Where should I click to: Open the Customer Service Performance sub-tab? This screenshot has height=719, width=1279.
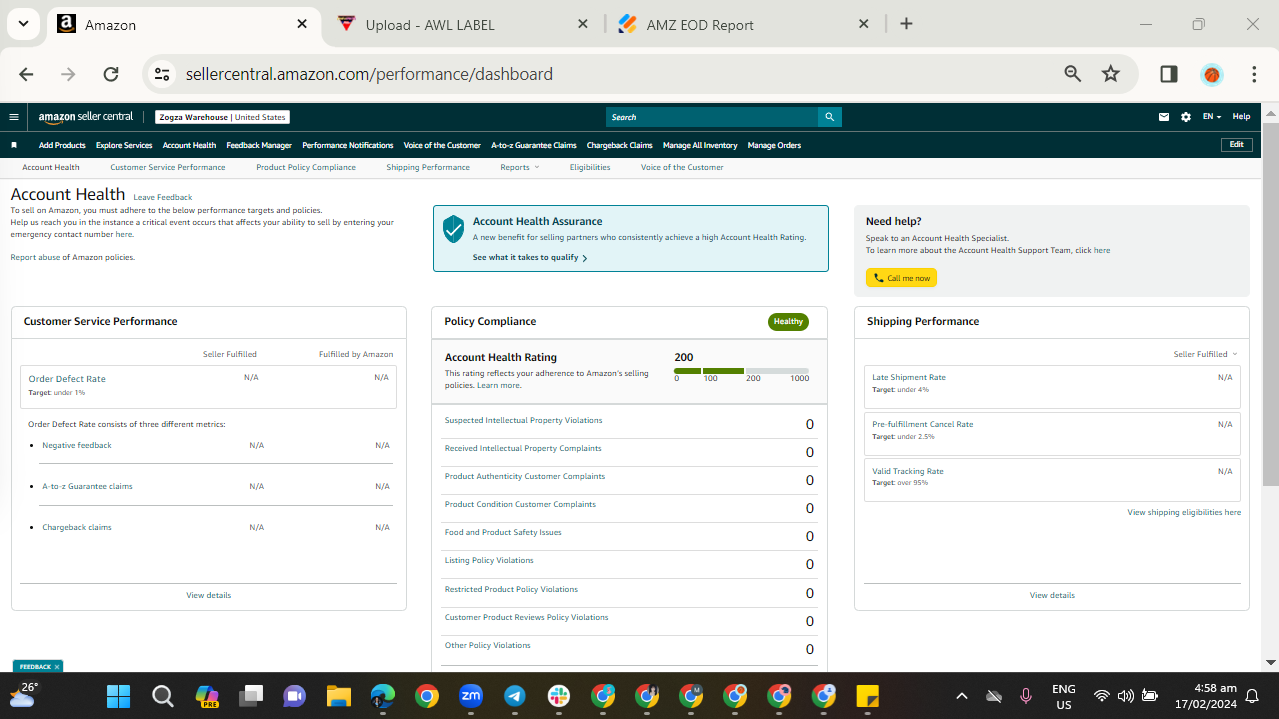(x=168, y=167)
